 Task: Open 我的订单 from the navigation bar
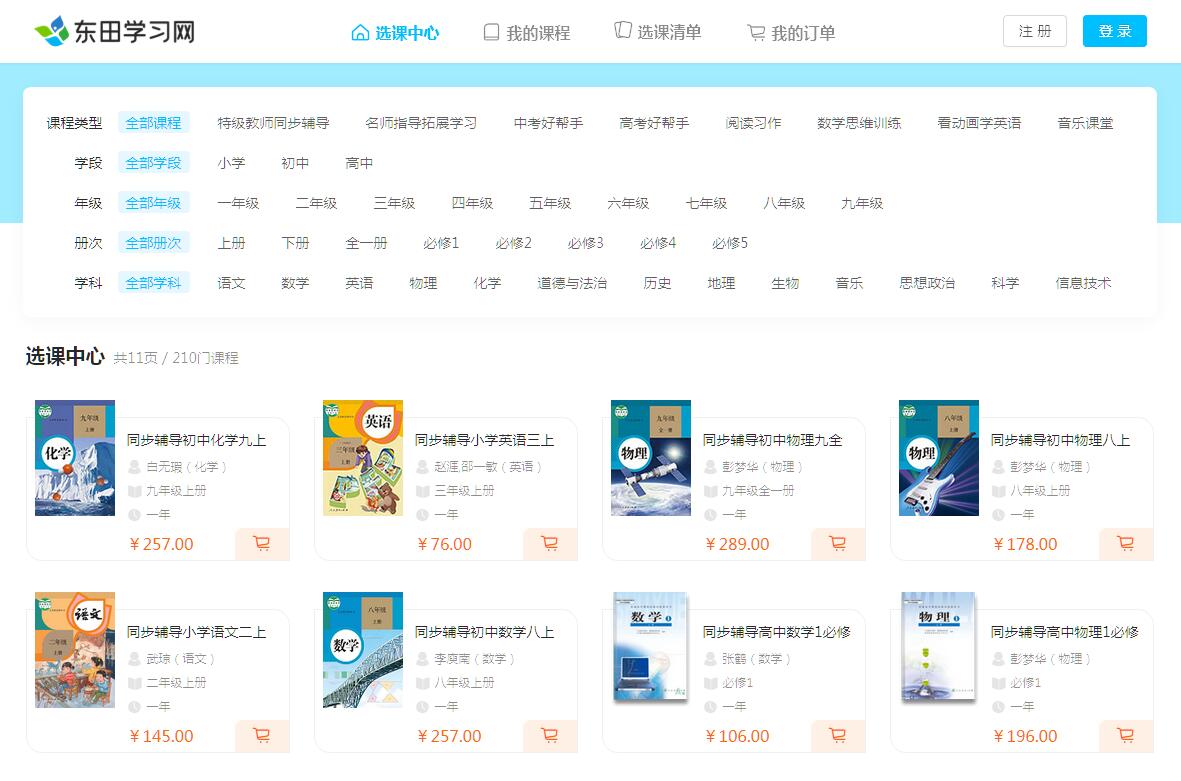click(791, 33)
